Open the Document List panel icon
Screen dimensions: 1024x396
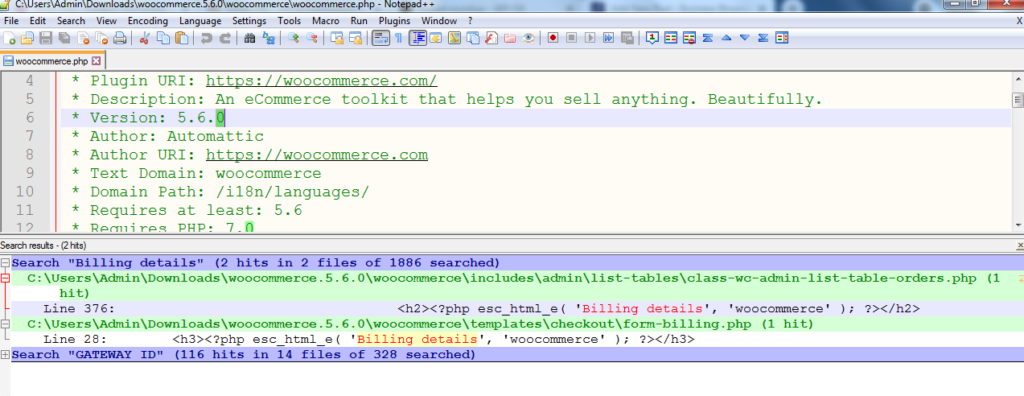click(472, 38)
